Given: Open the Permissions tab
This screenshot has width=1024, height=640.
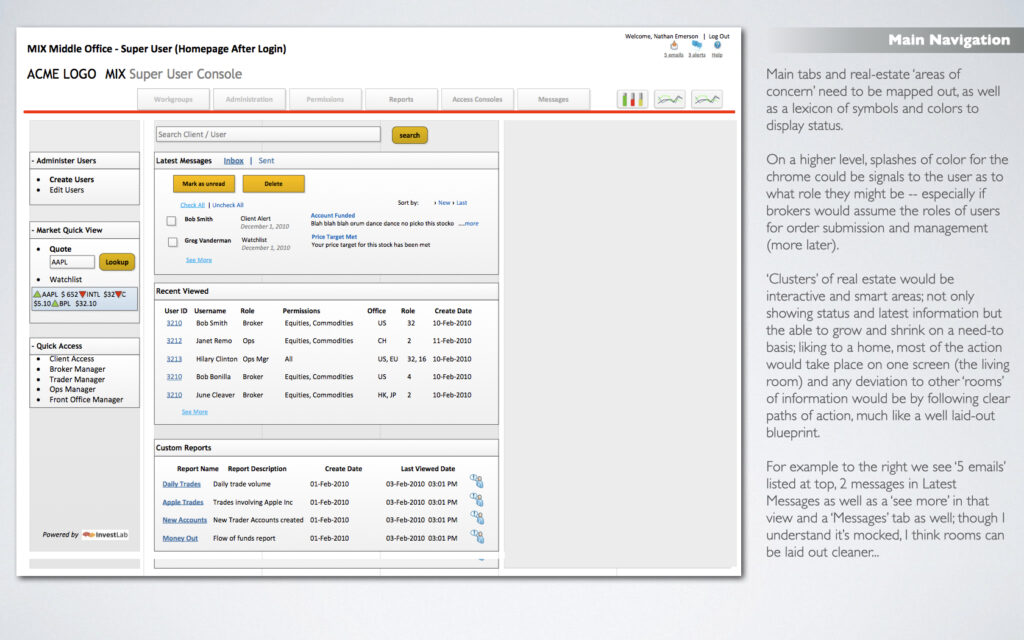Looking at the screenshot, I should [x=325, y=99].
